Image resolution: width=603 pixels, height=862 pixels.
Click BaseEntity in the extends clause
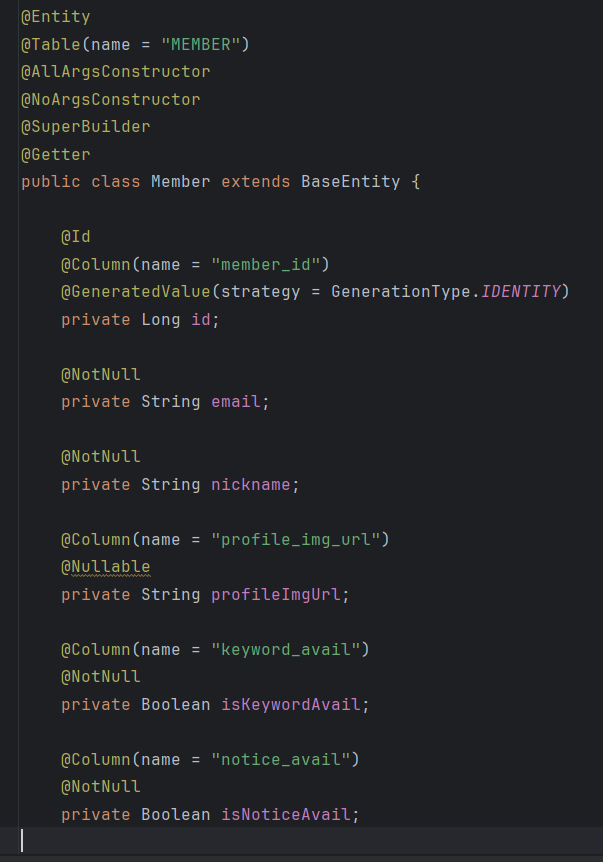(351, 182)
